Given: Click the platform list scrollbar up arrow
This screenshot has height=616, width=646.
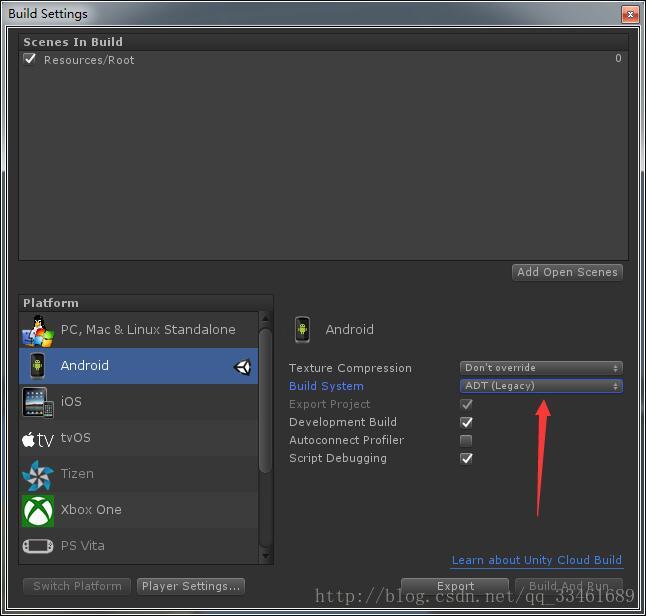Looking at the screenshot, I should click(265, 319).
